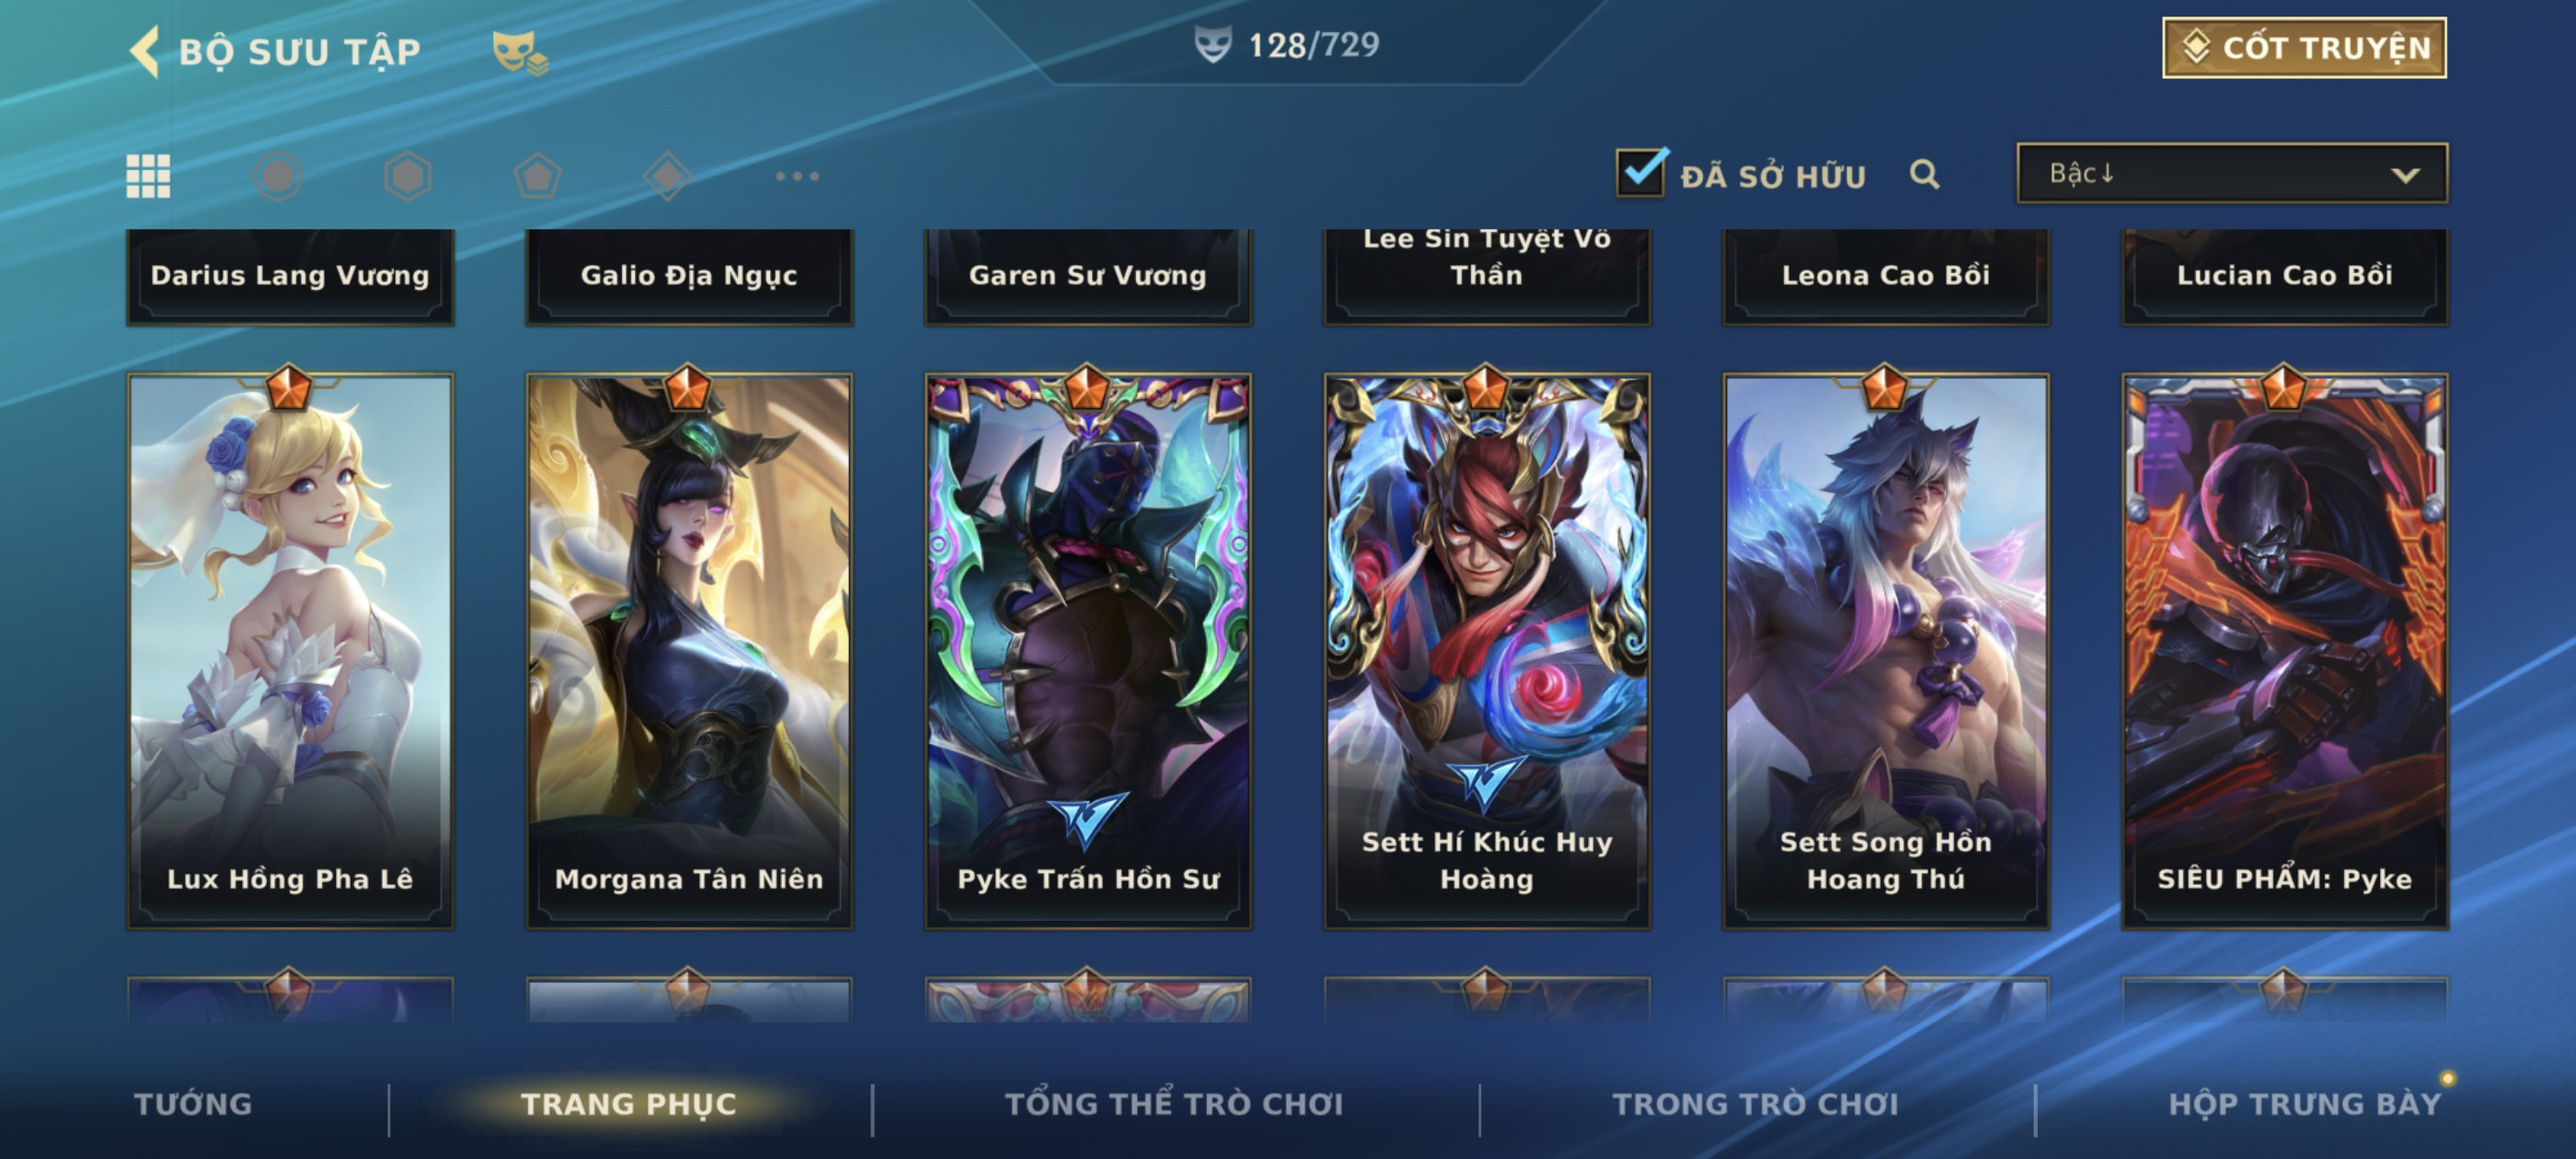Viewport: 2576px width, 1159px height.
Task: Open the TRONG TRÒ CHƠI tab
Action: (x=1755, y=1103)
